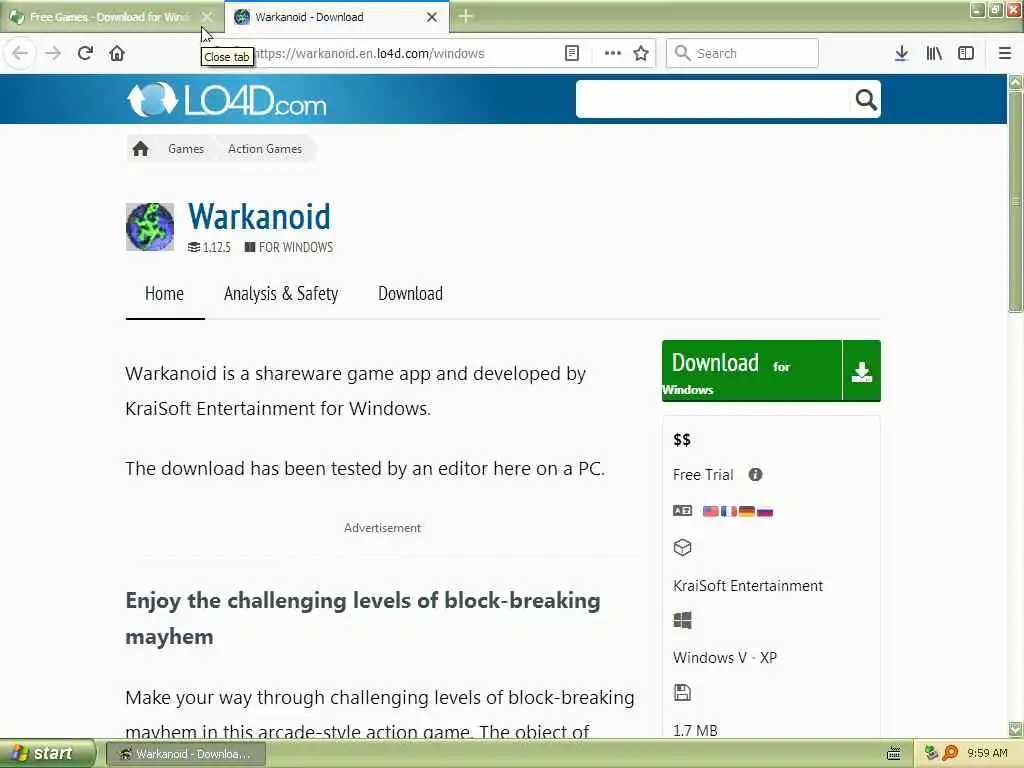Click the version 1.12.5 label
This screenshot has height=768, width=1024.
click(x=210, y=247)
